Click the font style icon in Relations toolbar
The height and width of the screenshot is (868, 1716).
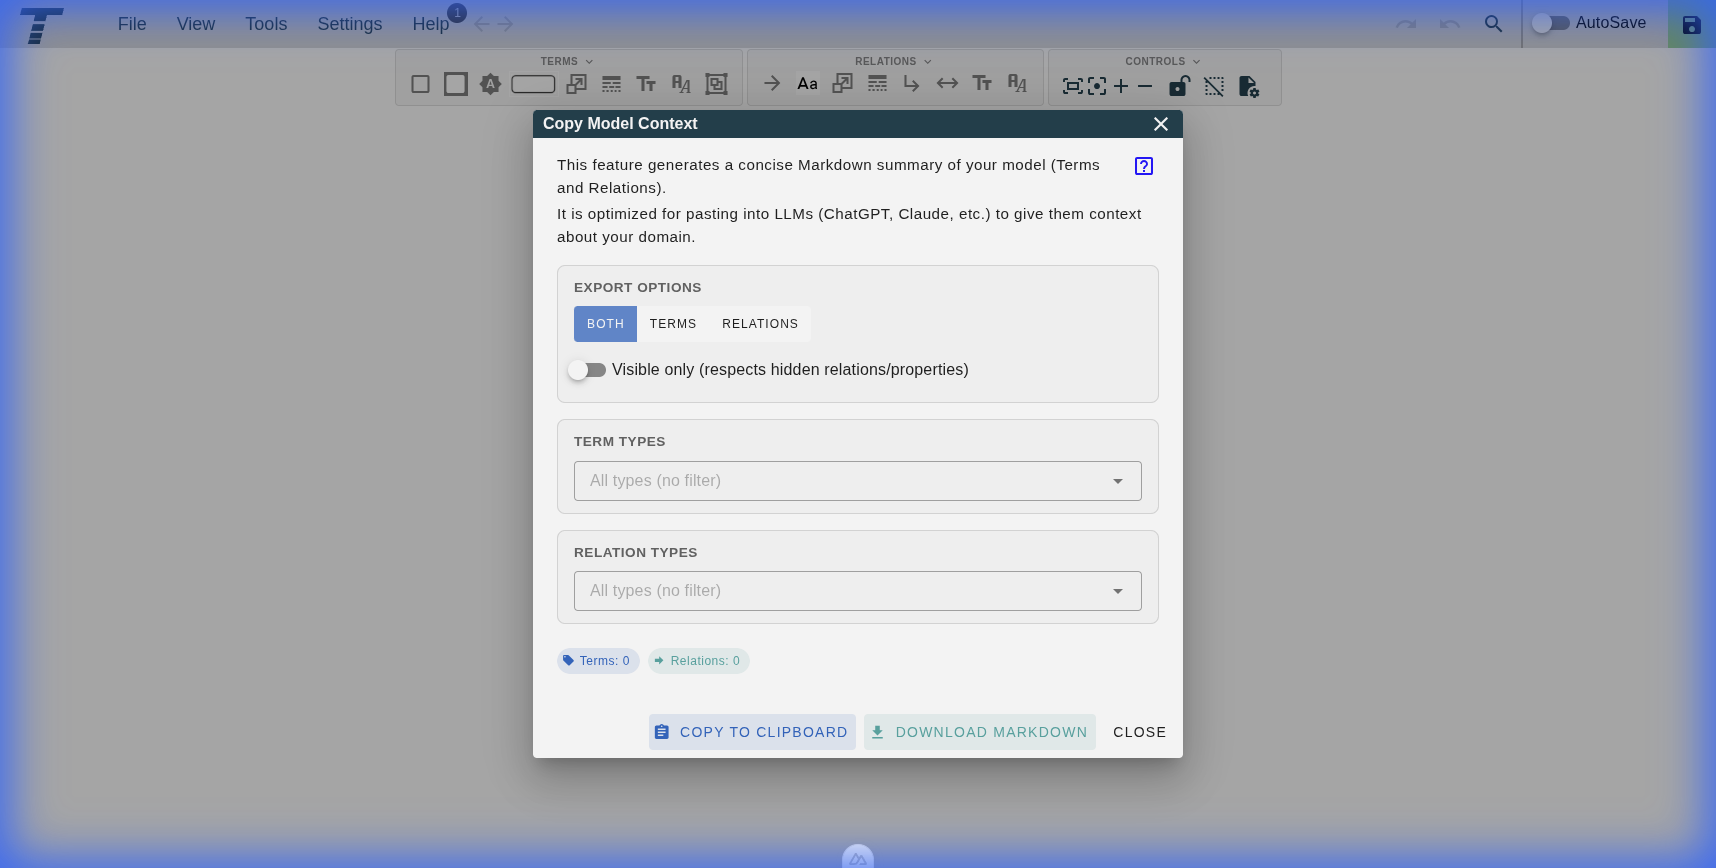(x=1017, y=84)
